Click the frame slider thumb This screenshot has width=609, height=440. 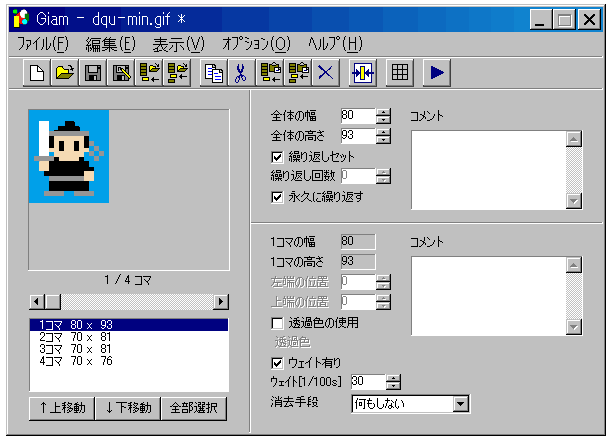(x=53, y=302)
